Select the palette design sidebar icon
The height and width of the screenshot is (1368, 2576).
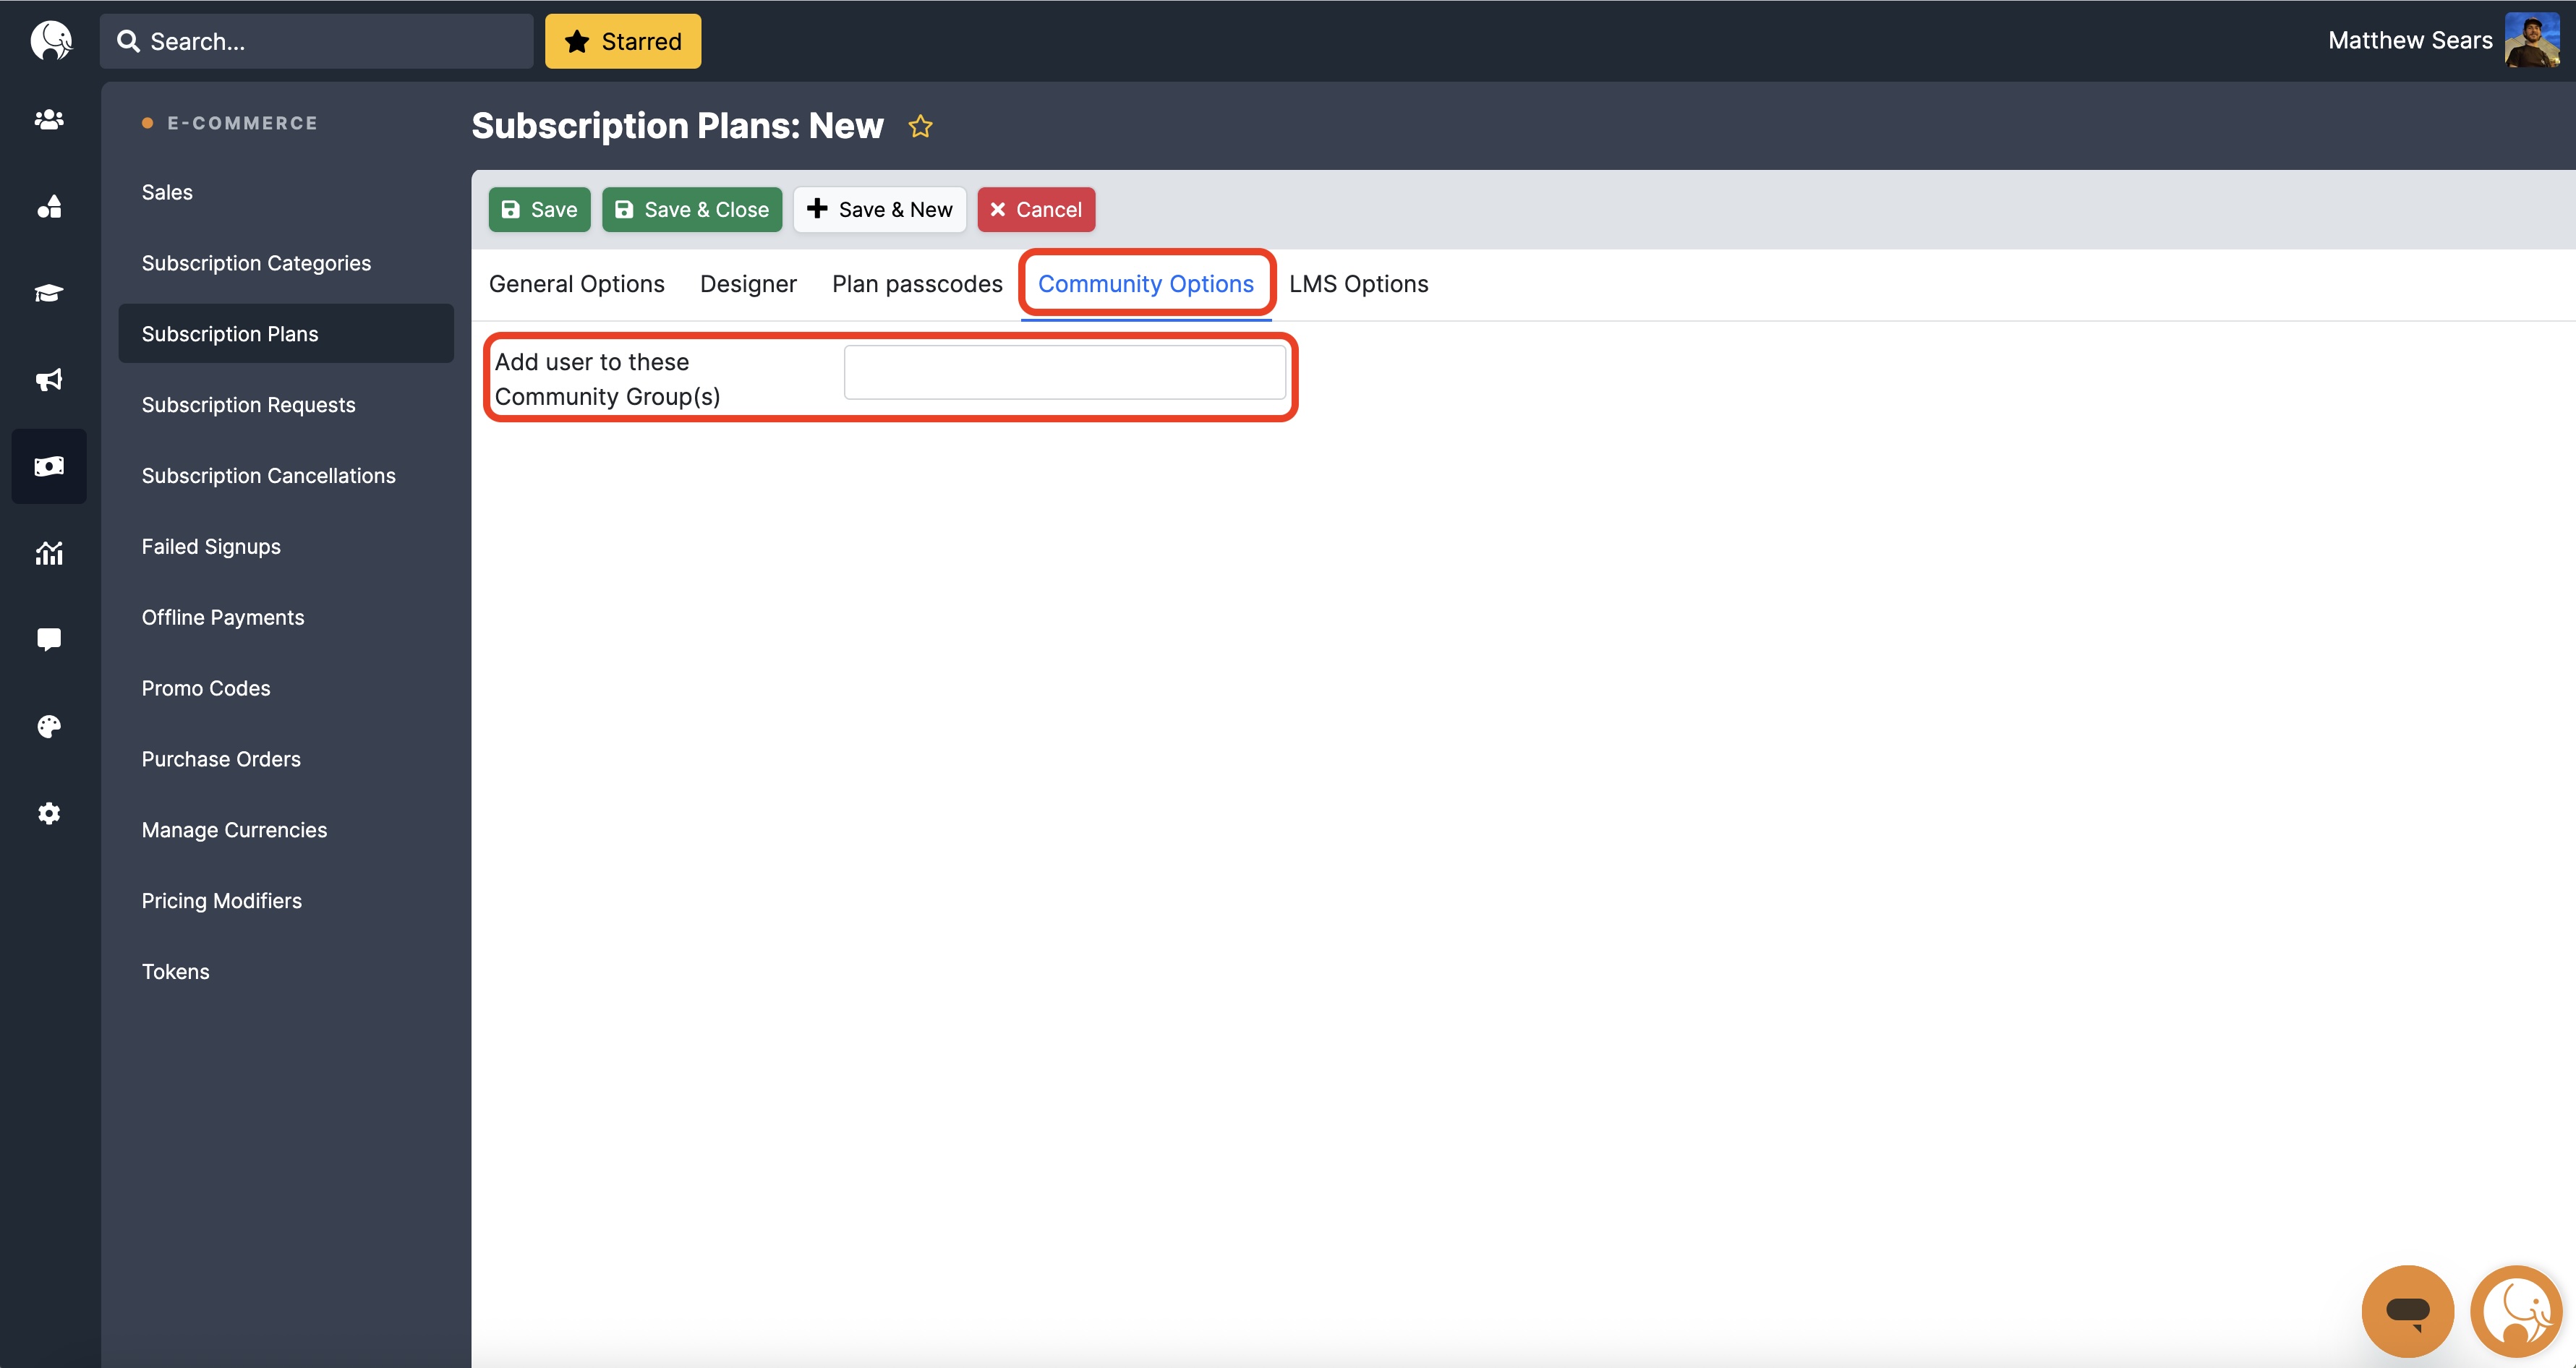pyautogui.click(x=49, y=727)
